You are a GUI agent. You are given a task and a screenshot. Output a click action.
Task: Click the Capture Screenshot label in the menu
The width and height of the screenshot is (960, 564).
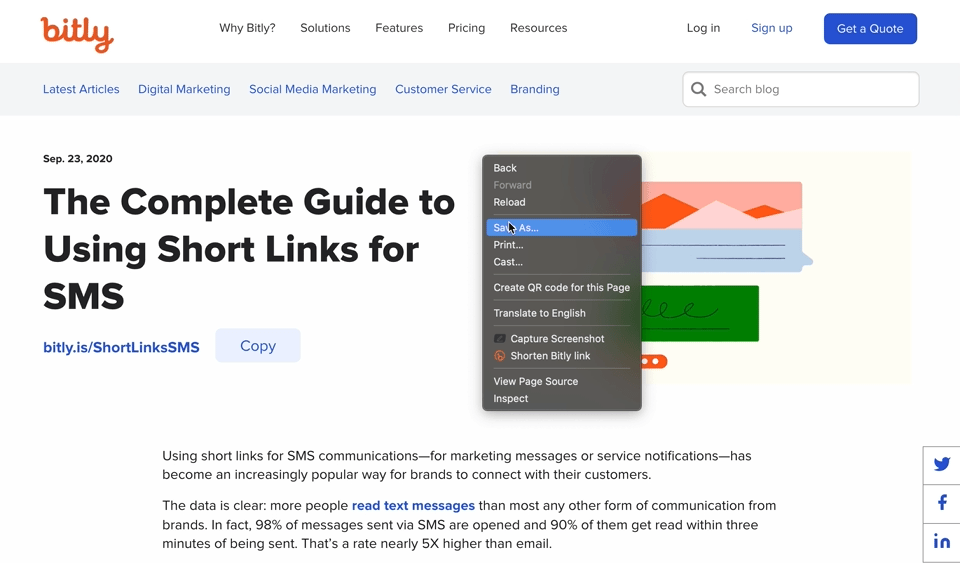[x=557, y=339]
